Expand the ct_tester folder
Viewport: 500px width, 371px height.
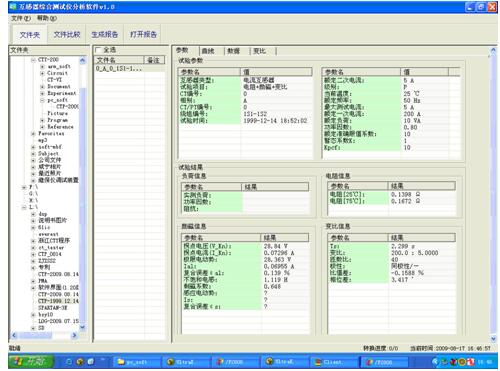click(33, 248)
